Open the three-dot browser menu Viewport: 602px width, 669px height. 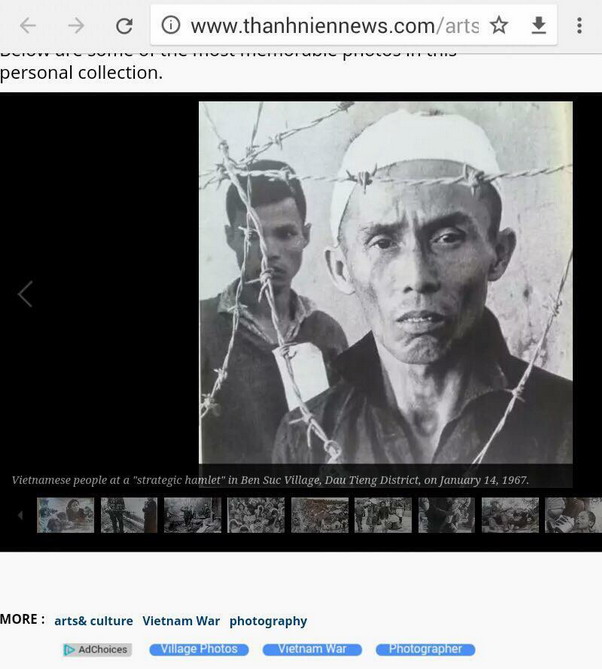point(579,26)
